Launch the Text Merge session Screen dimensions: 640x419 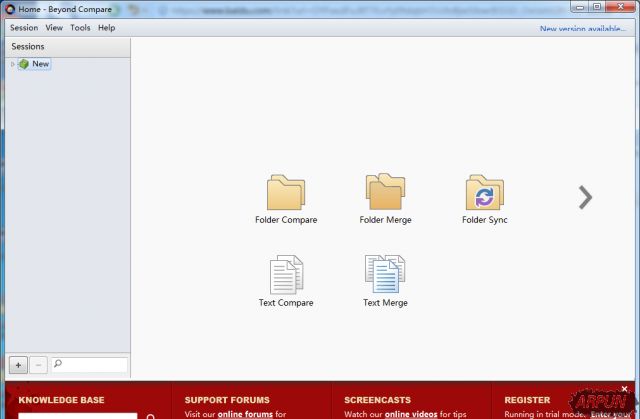pos(385,275)
